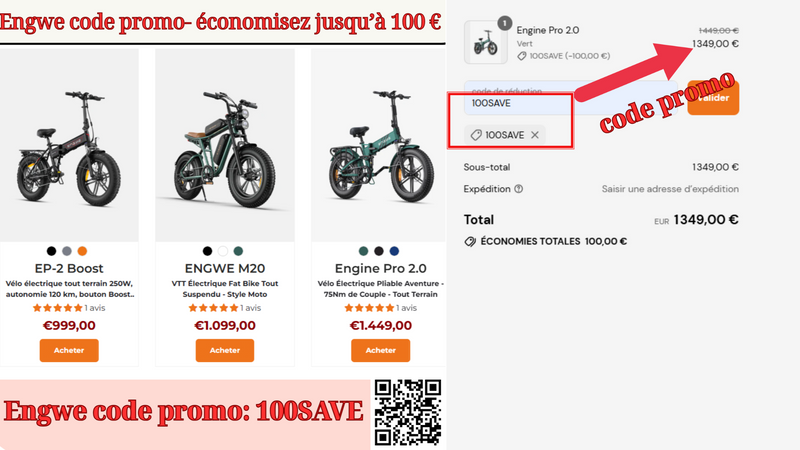Click Acheter under ENGWE M20
Image resolution: width=800 pixels, height=450 pixels.
point(224,351)
